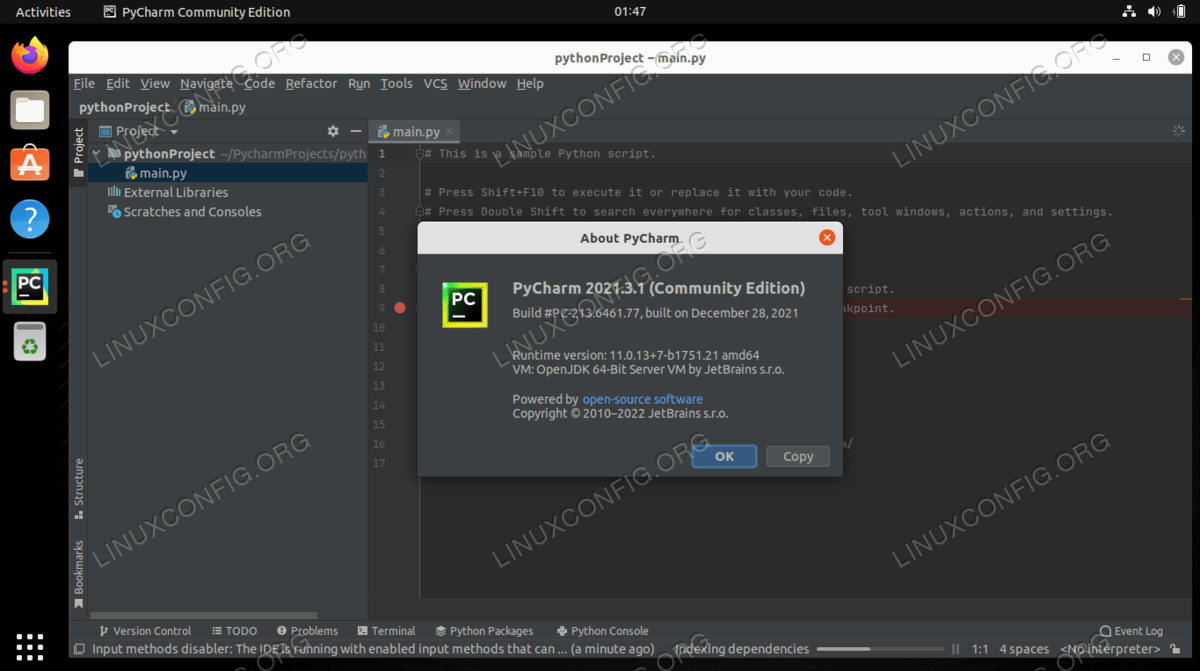This screenshot has height=671, width=1200.
Task: Select main.py in the project tree
Action: (x=163, y=173)
